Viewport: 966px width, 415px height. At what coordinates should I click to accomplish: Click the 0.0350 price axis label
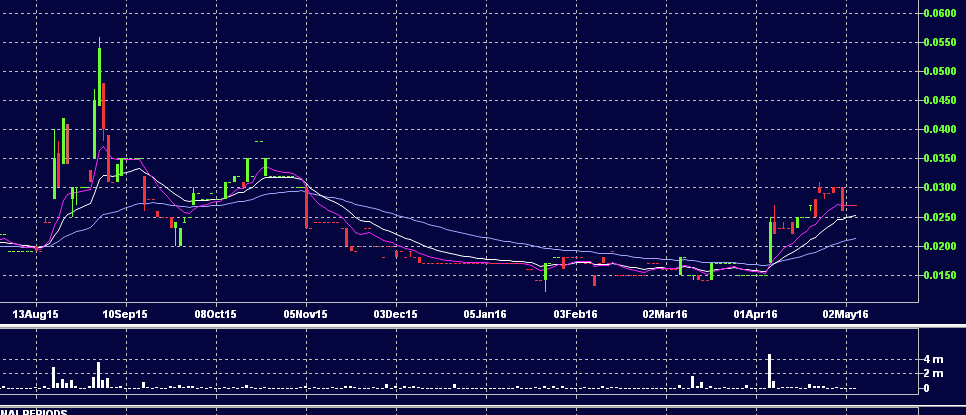coord(940,159)
